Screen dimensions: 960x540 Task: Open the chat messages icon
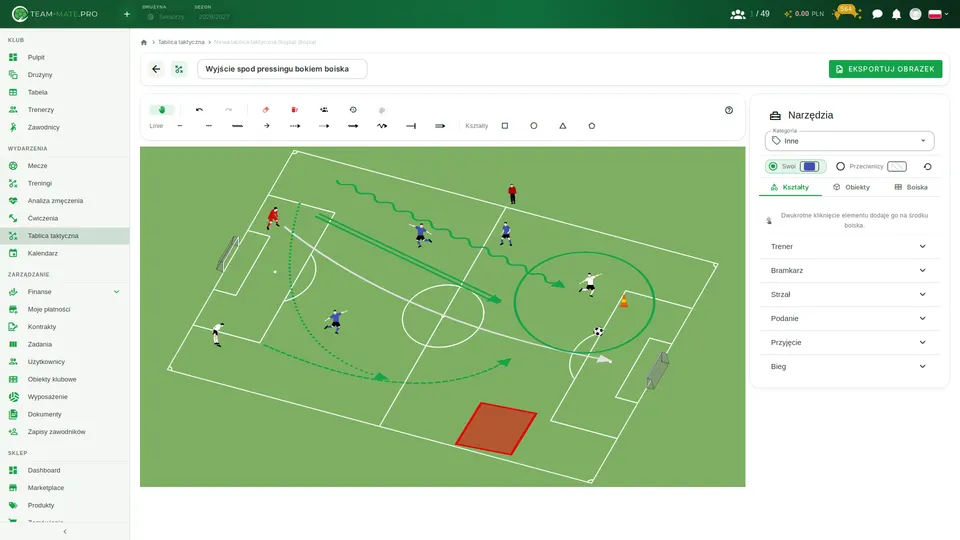877,14
